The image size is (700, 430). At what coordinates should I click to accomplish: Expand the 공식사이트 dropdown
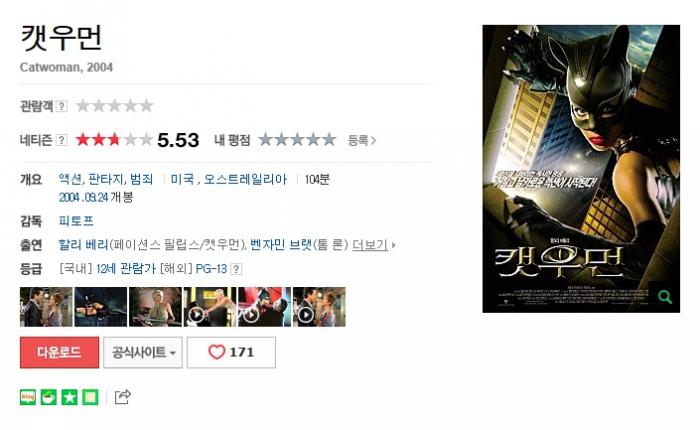pos(143,352)
